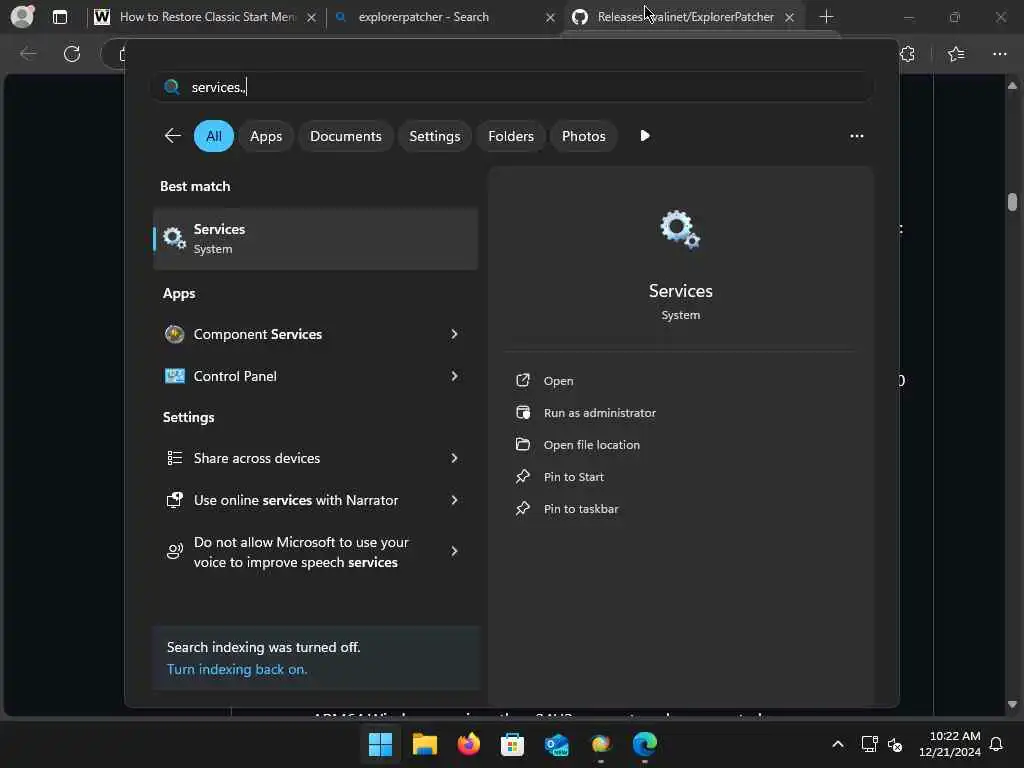Close the ExplorerPatcher Releases tab
Viewport: 1024px width, 768px height.
coord(789,17)
